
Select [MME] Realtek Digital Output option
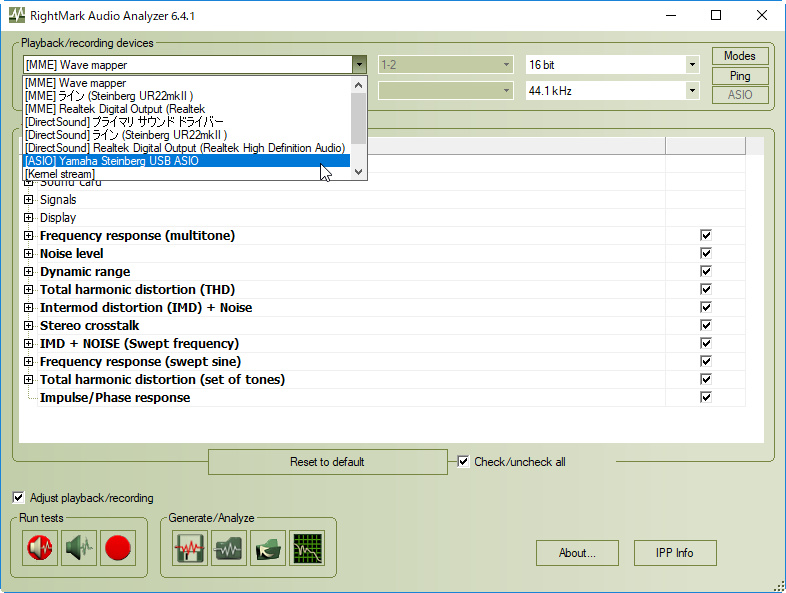[x=187, y=109]
